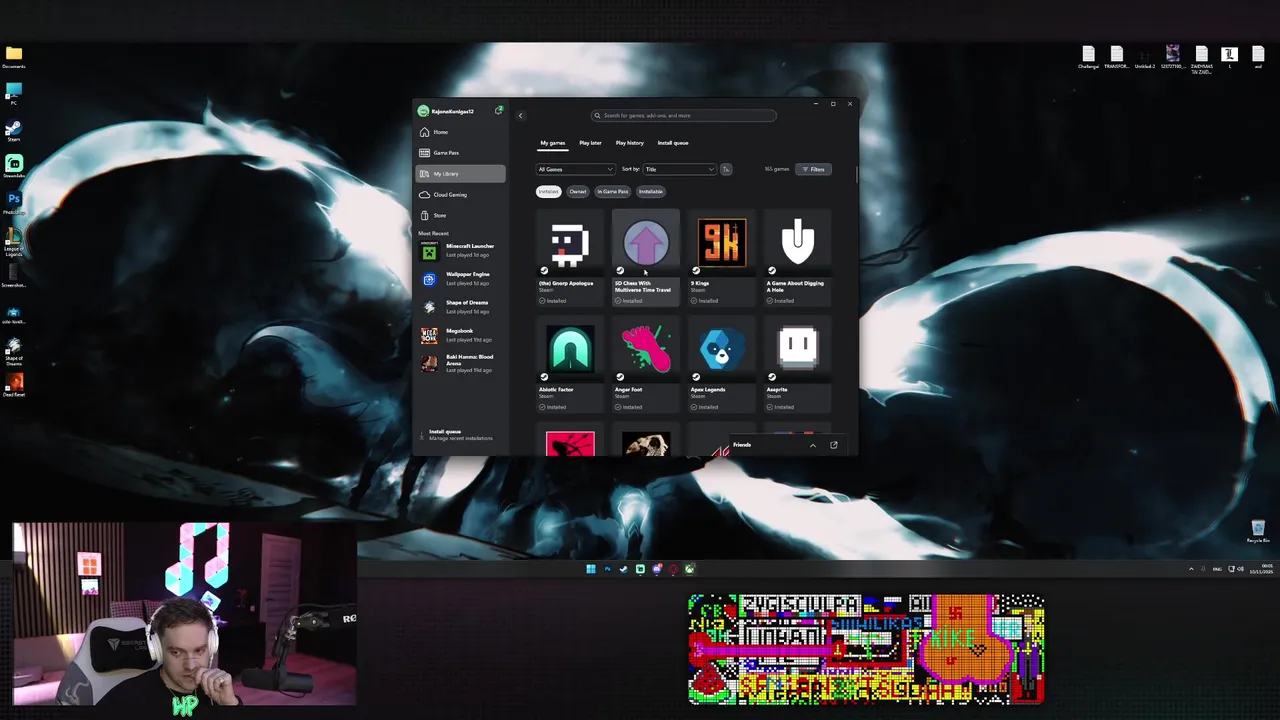Open the All Games dropdown
The height and width of the screenshot is (720, 1280).
click(575, 169)
